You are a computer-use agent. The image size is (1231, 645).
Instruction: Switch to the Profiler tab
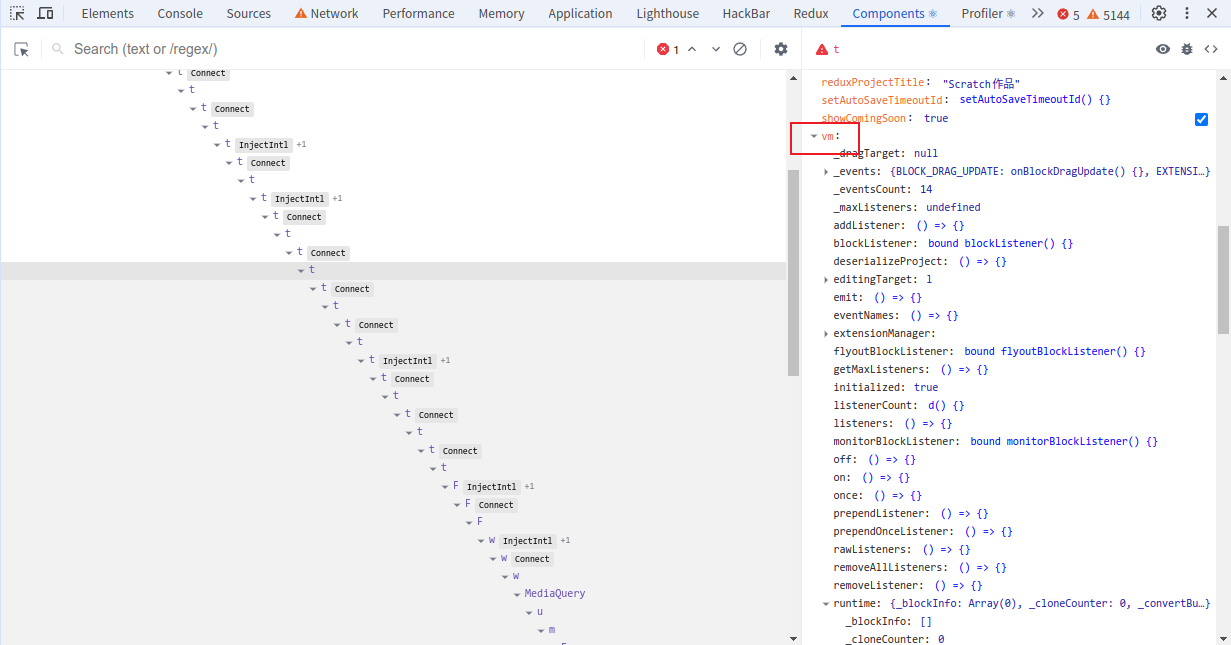(983, 13)
